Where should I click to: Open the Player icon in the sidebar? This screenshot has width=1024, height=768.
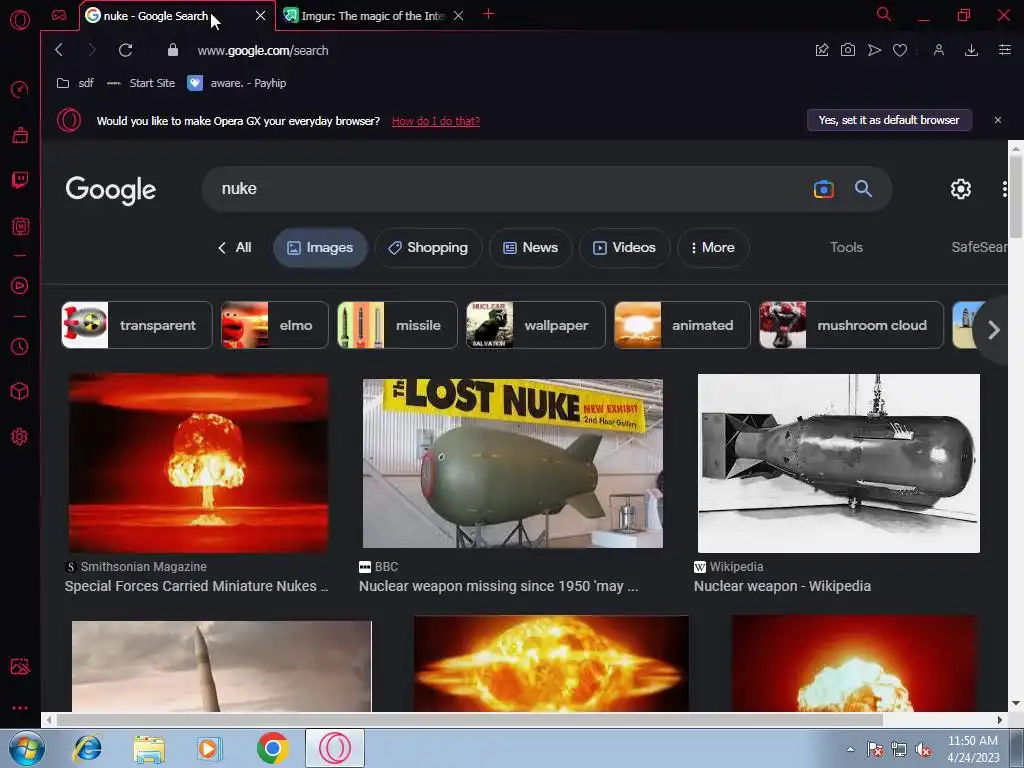20,285
